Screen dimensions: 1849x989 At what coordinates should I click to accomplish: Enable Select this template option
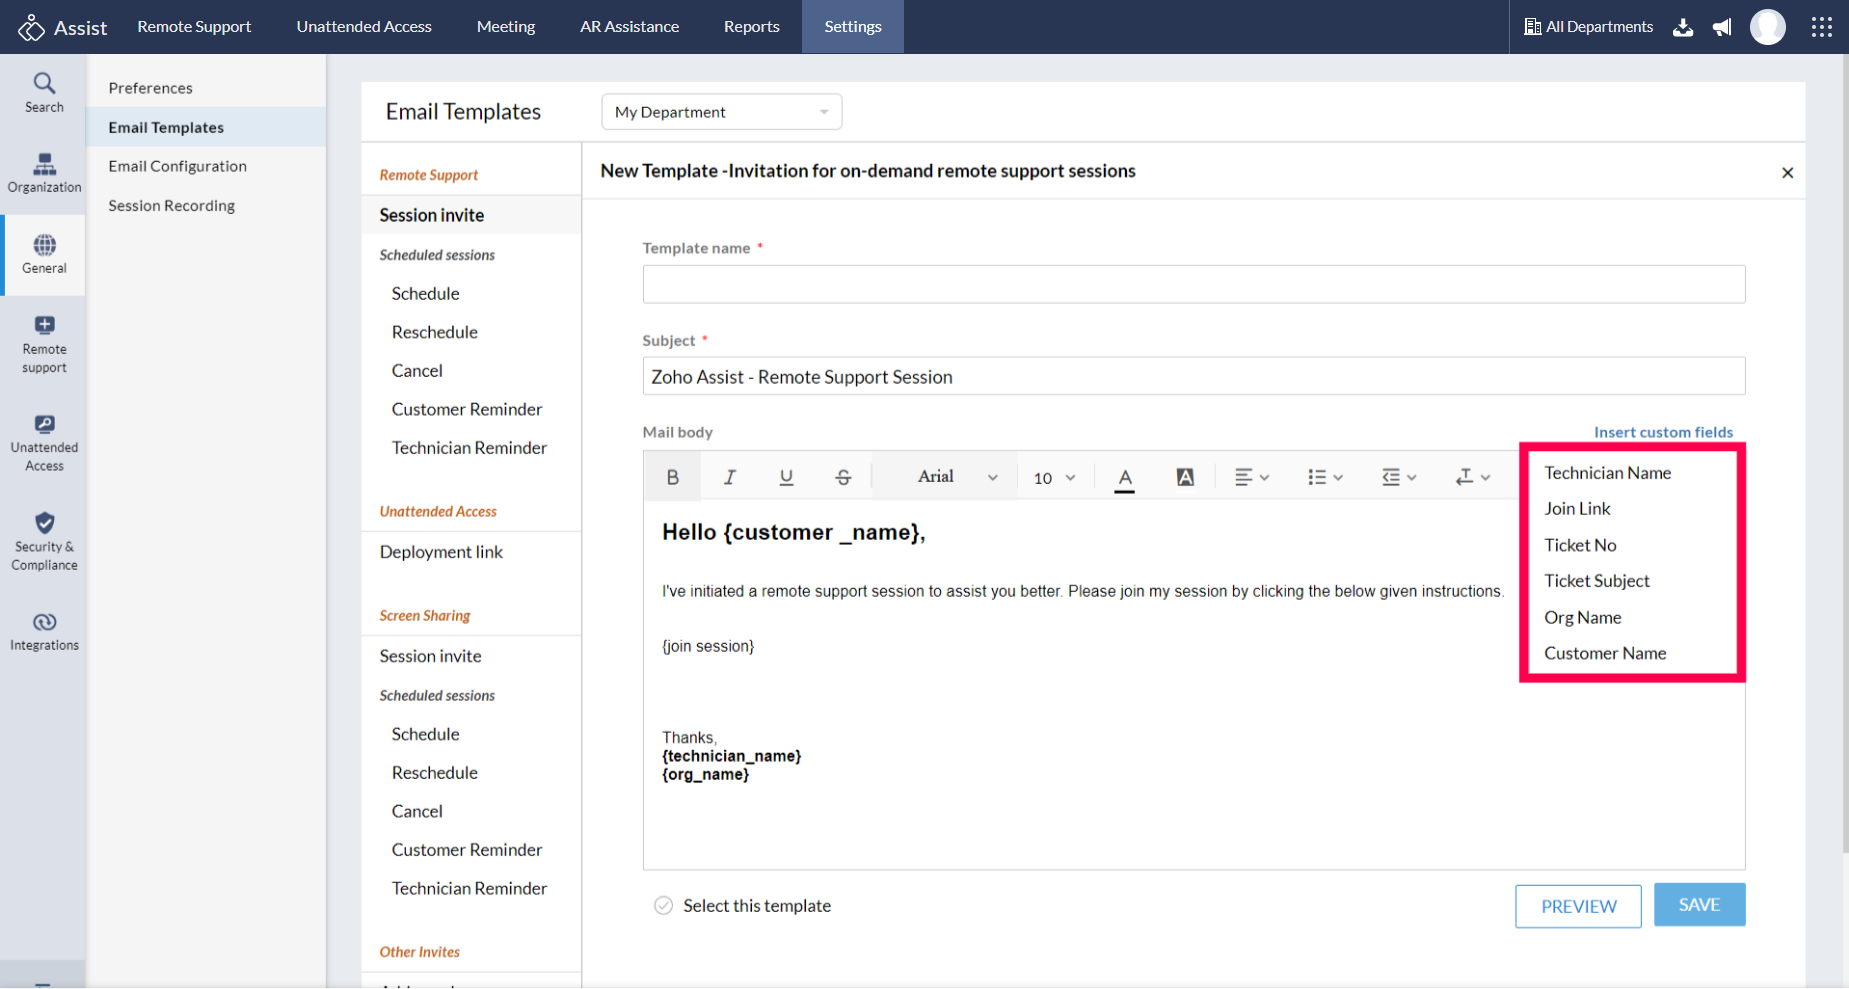(x=663, y=906)
